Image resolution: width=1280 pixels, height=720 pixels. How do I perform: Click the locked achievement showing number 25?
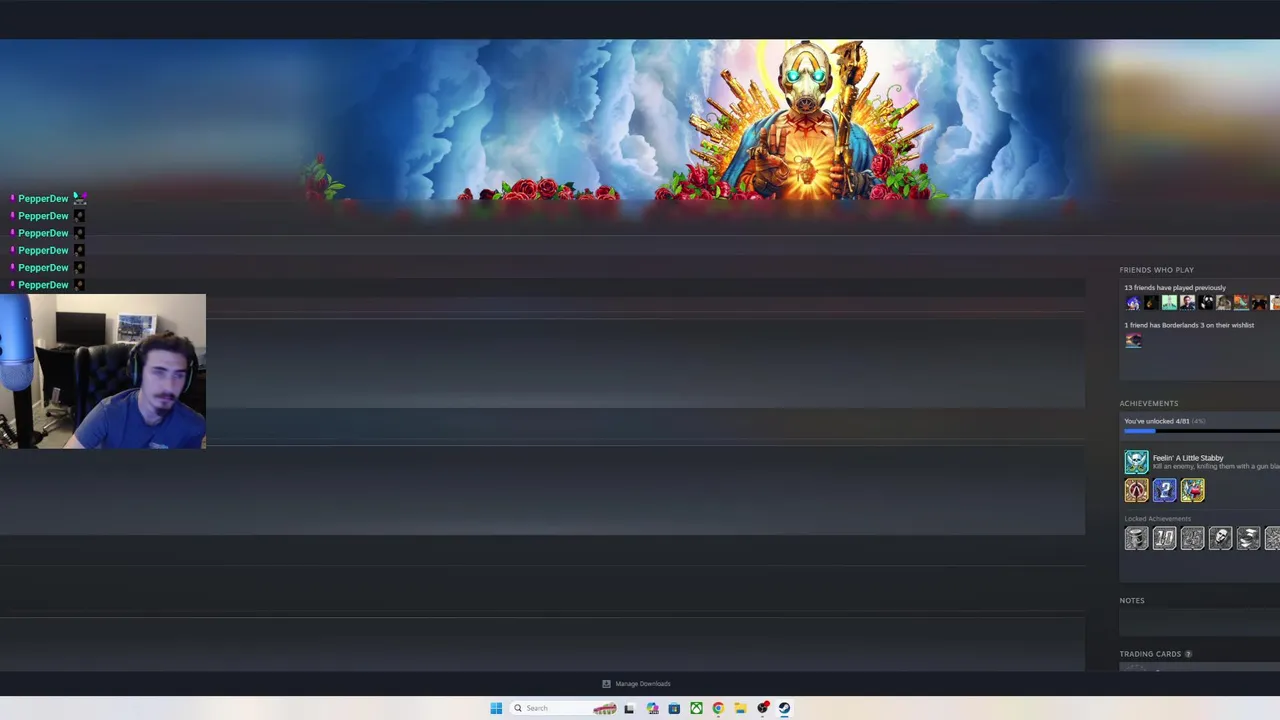coord(1192,539)
